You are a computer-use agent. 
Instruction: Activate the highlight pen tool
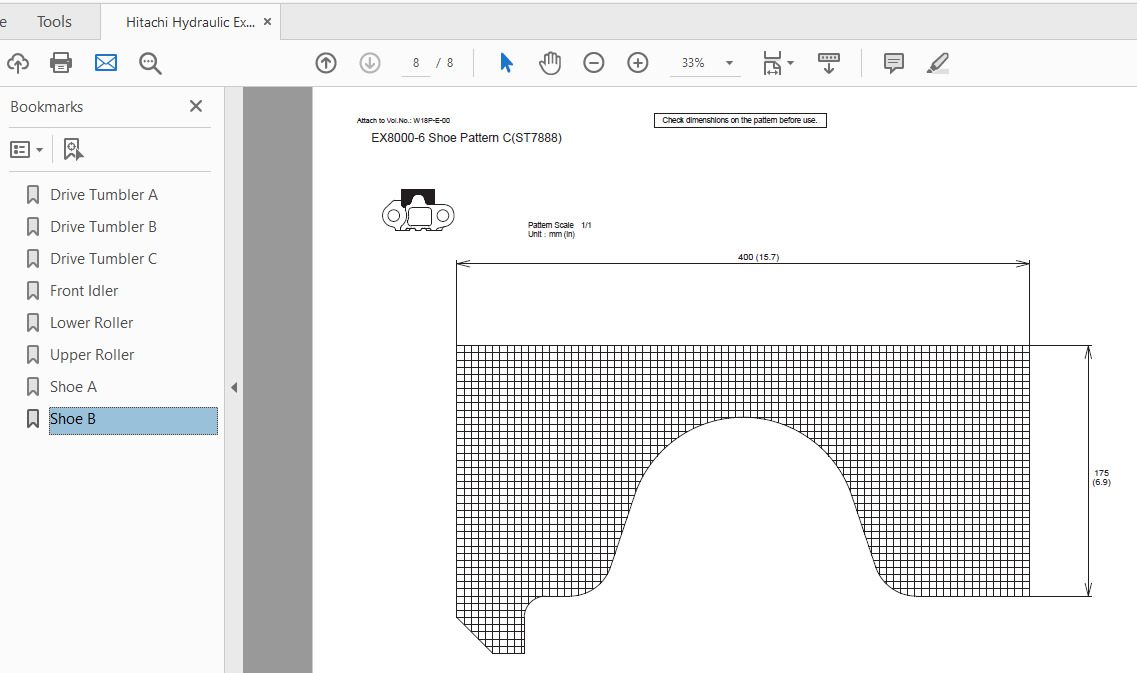[937, 63]
